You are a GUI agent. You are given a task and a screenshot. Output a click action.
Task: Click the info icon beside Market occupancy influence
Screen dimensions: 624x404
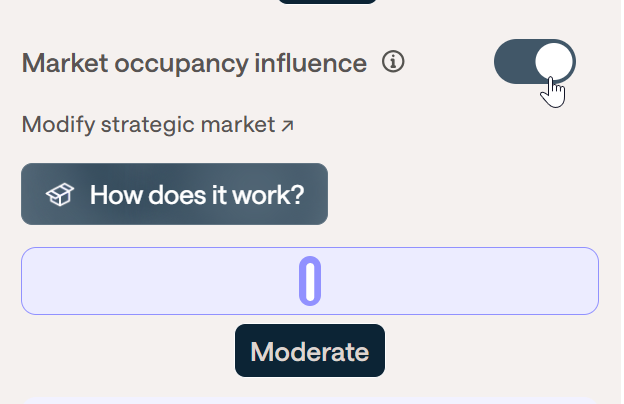pos(393,63)
